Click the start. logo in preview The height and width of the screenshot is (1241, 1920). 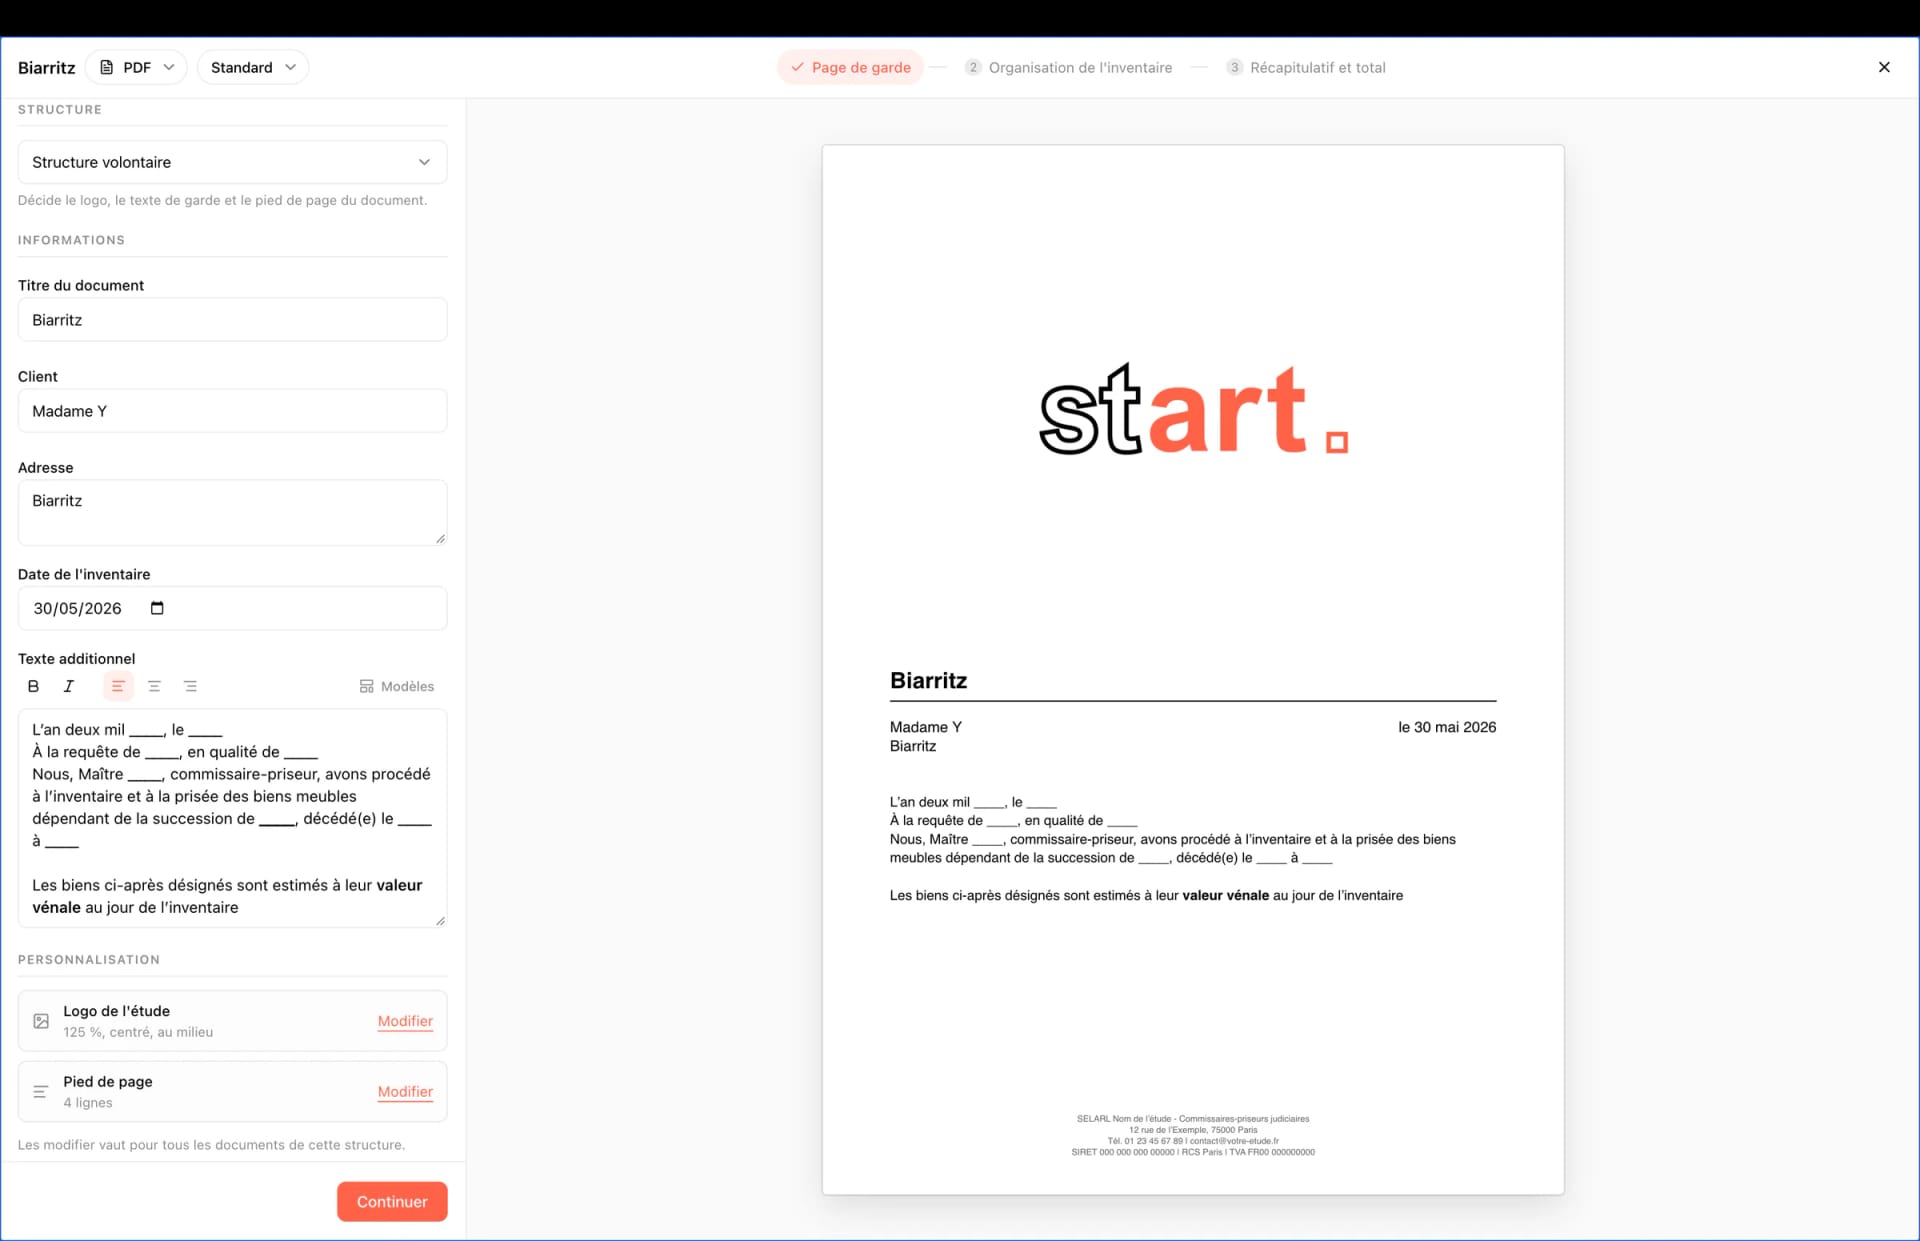(x=1193, y=410)
